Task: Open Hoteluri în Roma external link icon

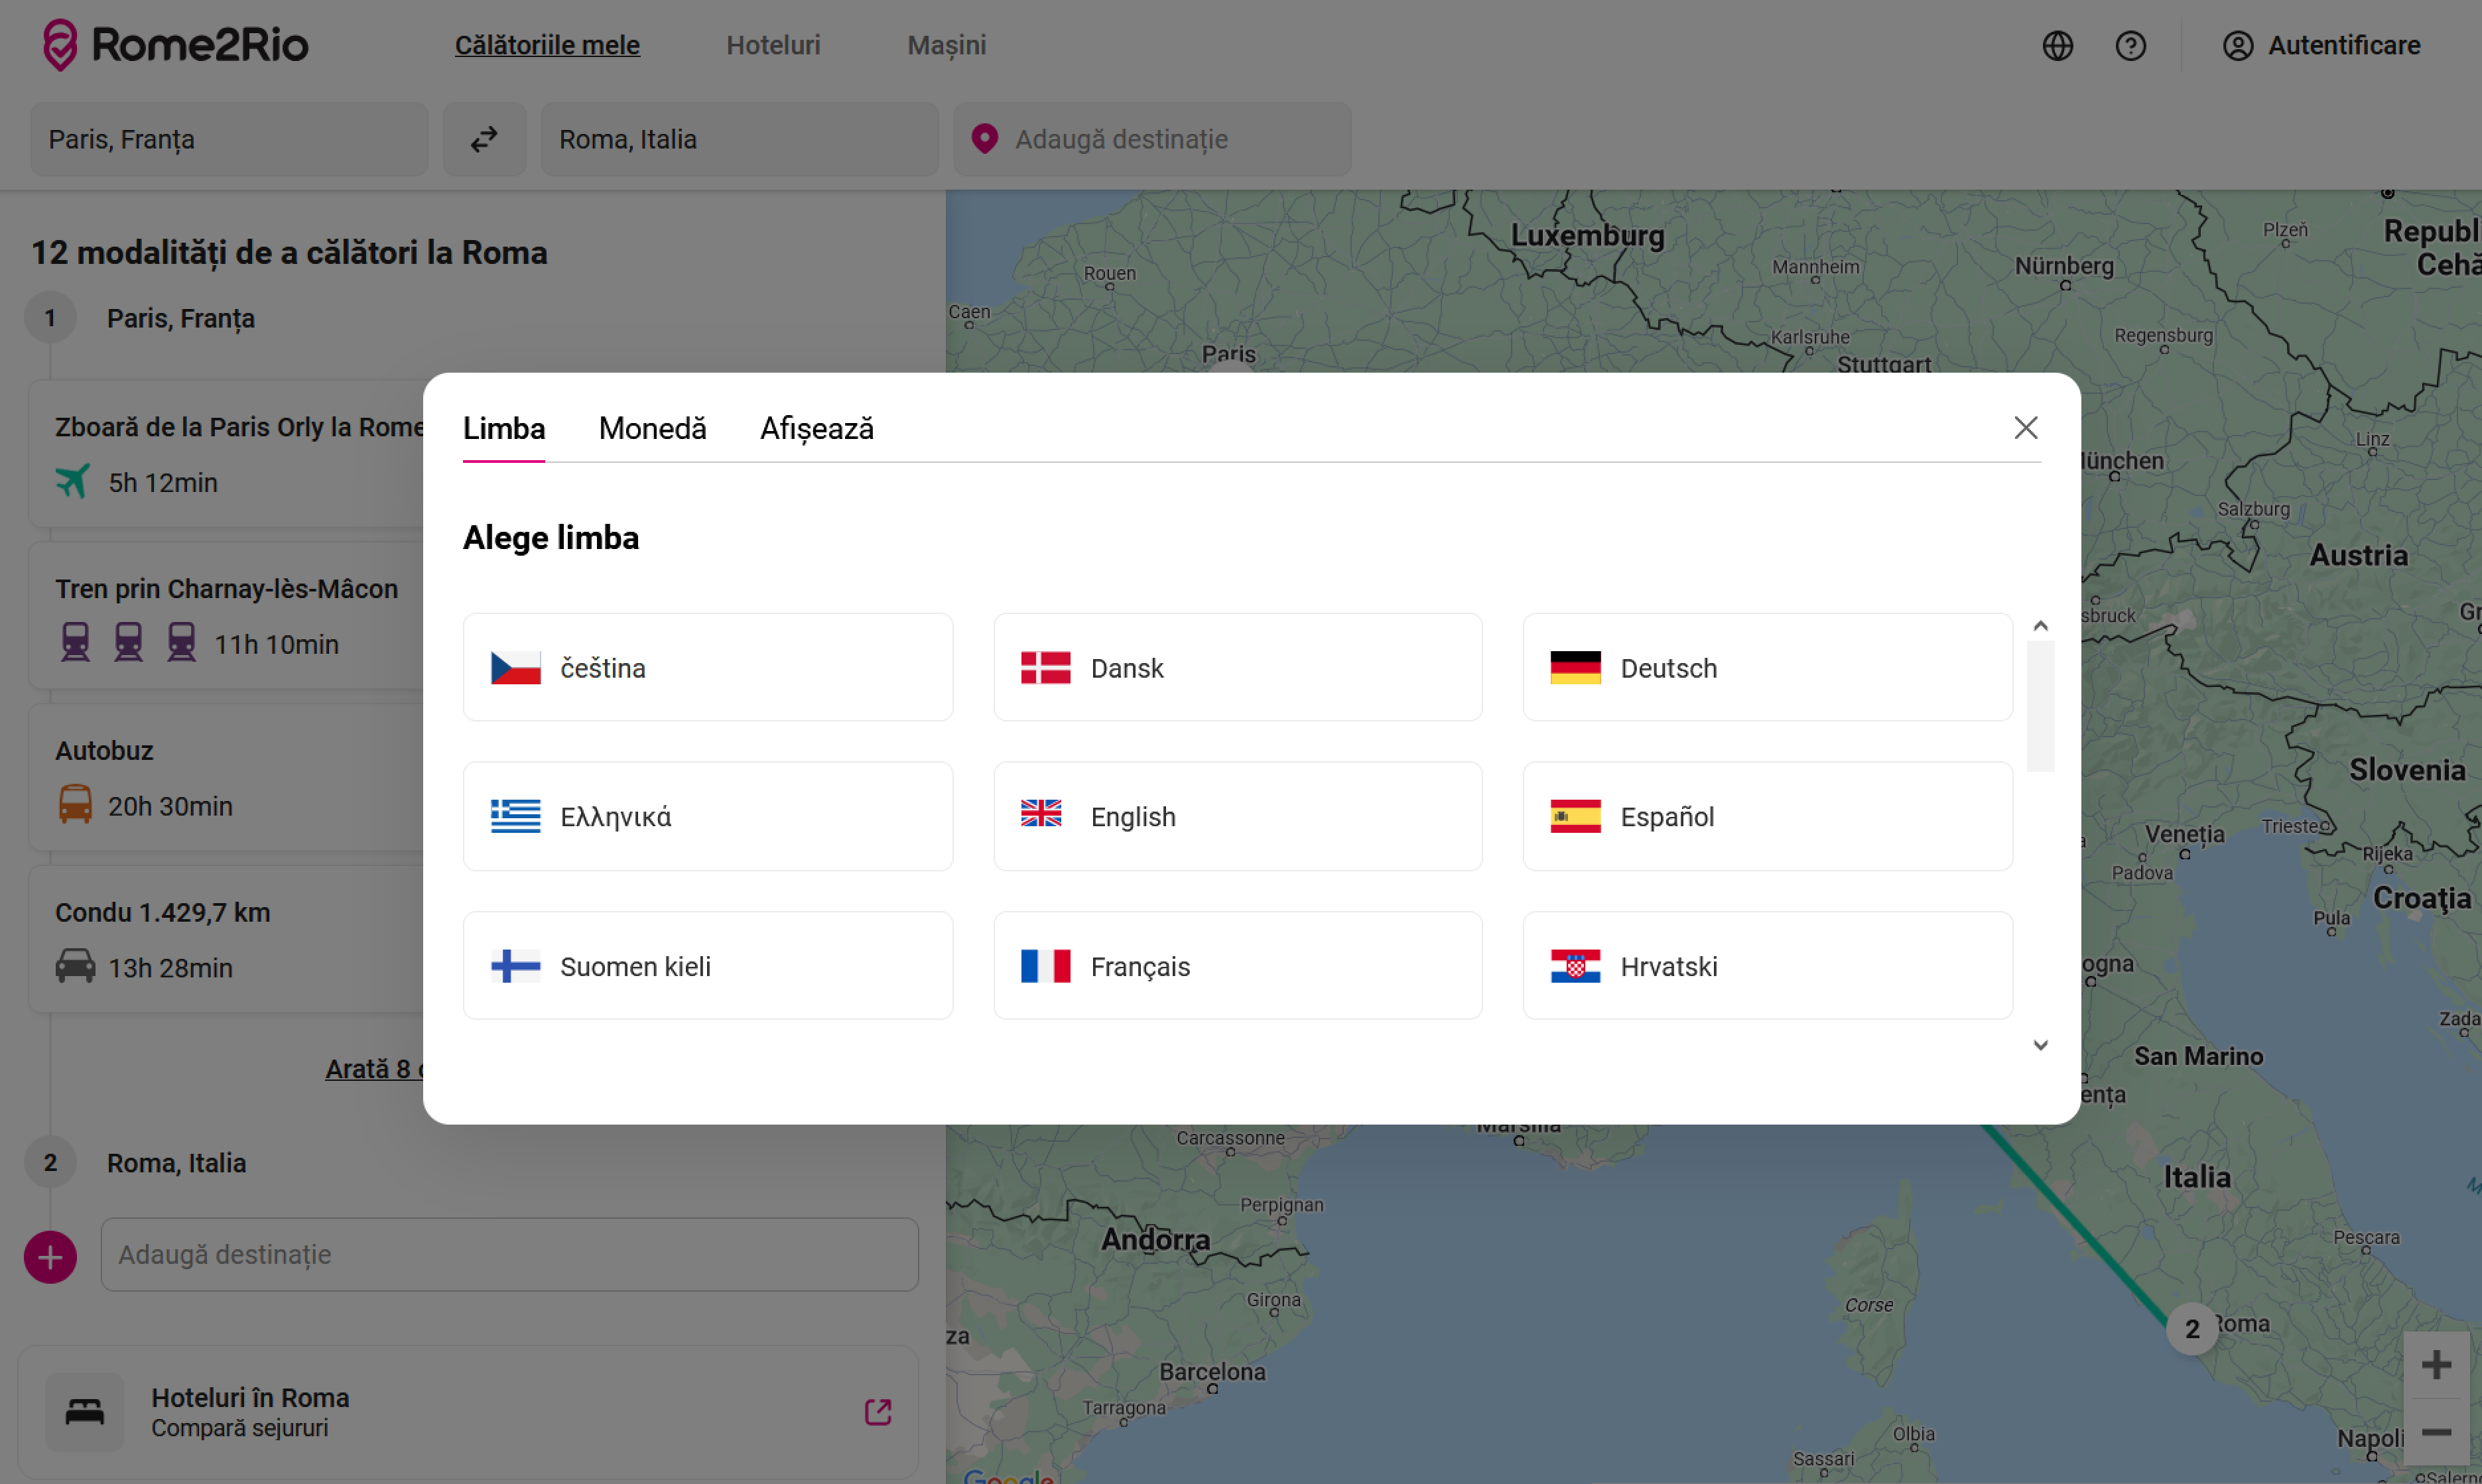Action: 877,1411
